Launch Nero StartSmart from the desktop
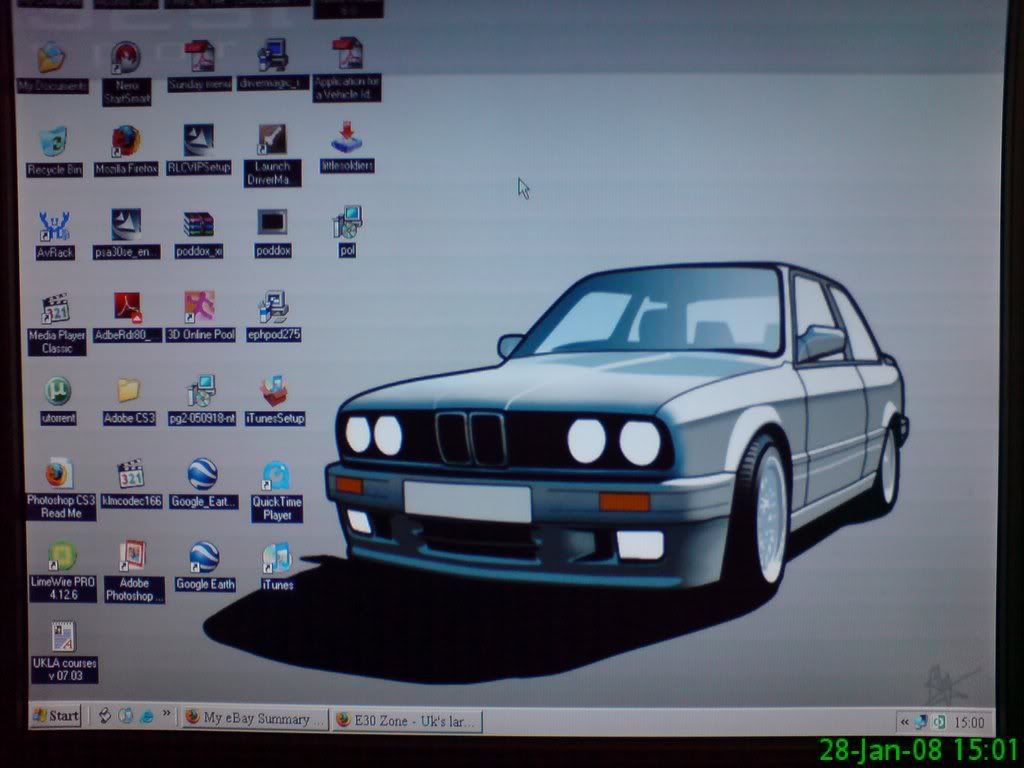The width and height of the screenshot is (1024, 768). pos(126,59)
